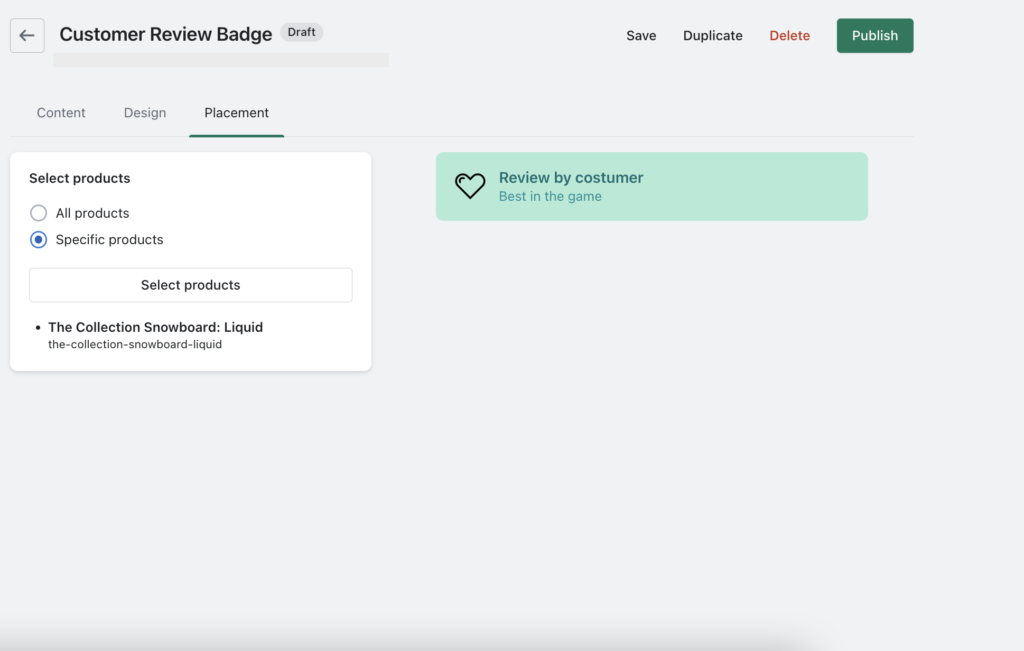This screenshot has width=1024, height=651.
Task: Click the 'Review by costumer' preview title
Action: [x=571, y=178]
